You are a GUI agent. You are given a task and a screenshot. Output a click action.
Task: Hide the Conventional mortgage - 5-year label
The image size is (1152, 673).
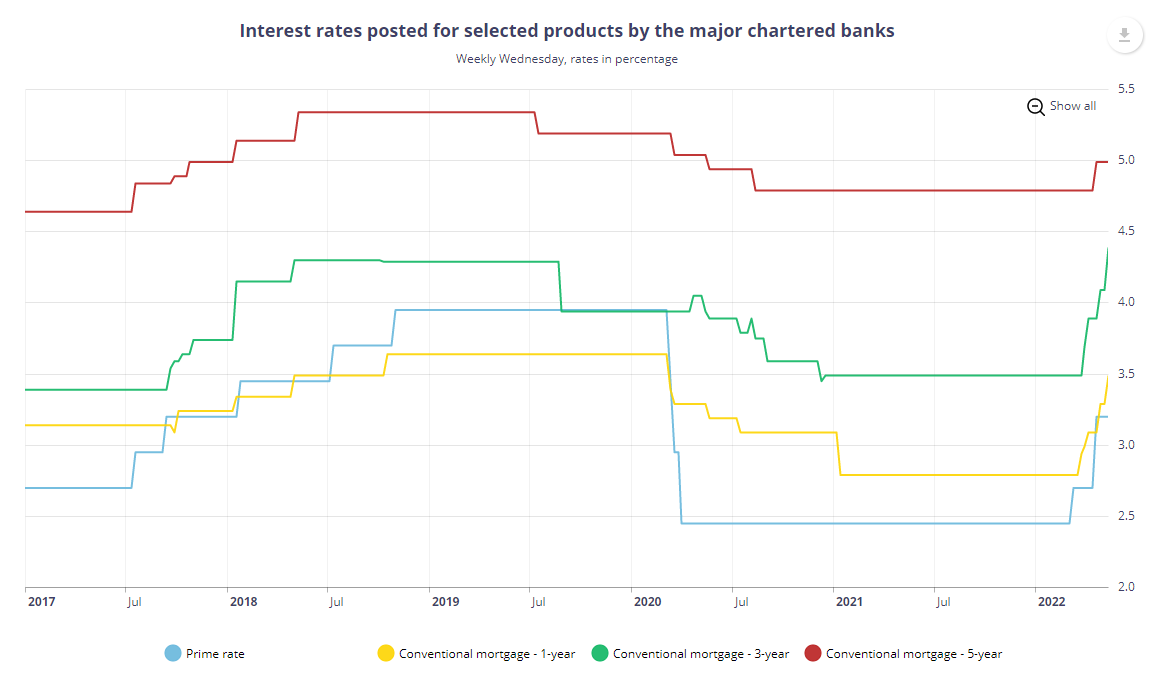coord(914,654)
